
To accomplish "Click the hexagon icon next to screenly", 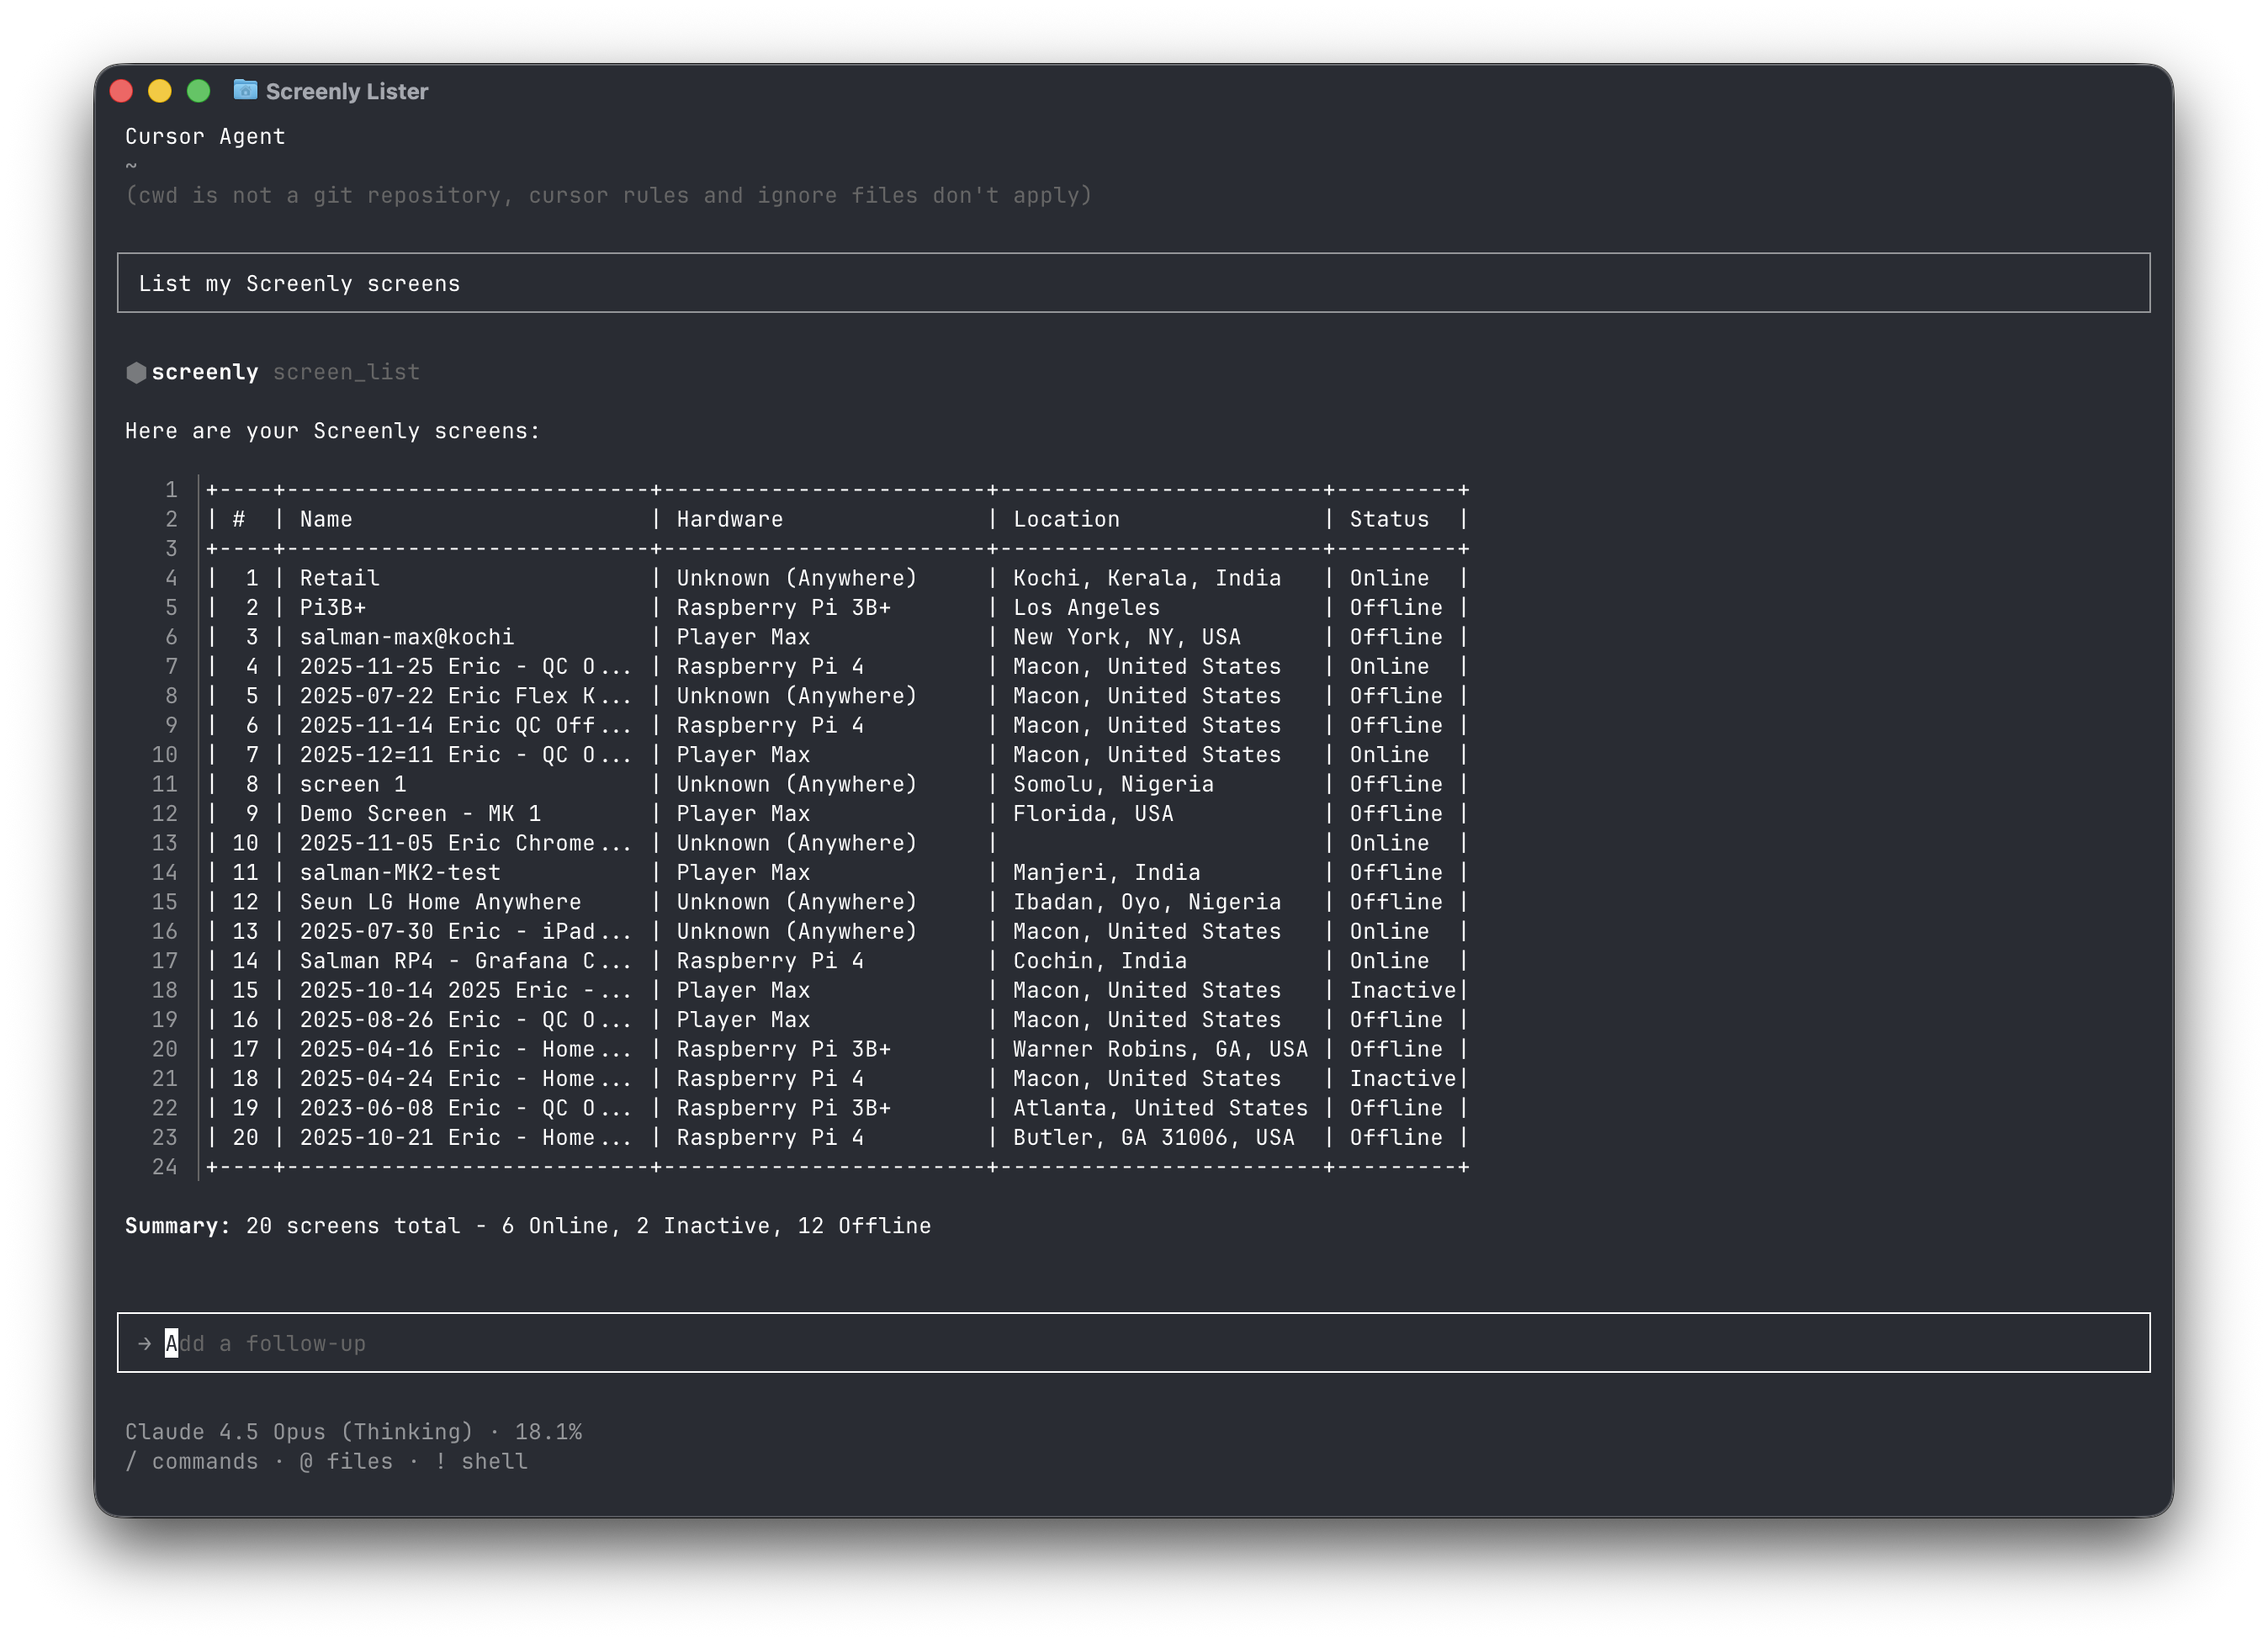I will click(136, 373).
